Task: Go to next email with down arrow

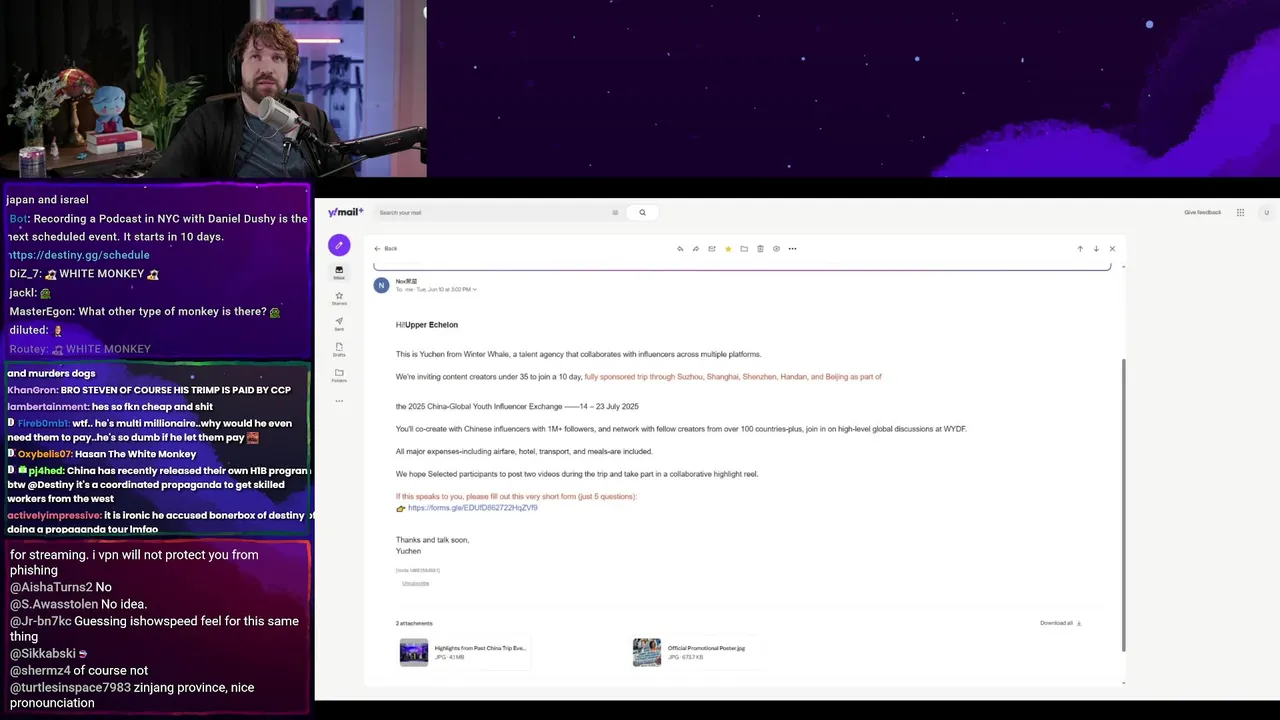Action: (1096, 248)
